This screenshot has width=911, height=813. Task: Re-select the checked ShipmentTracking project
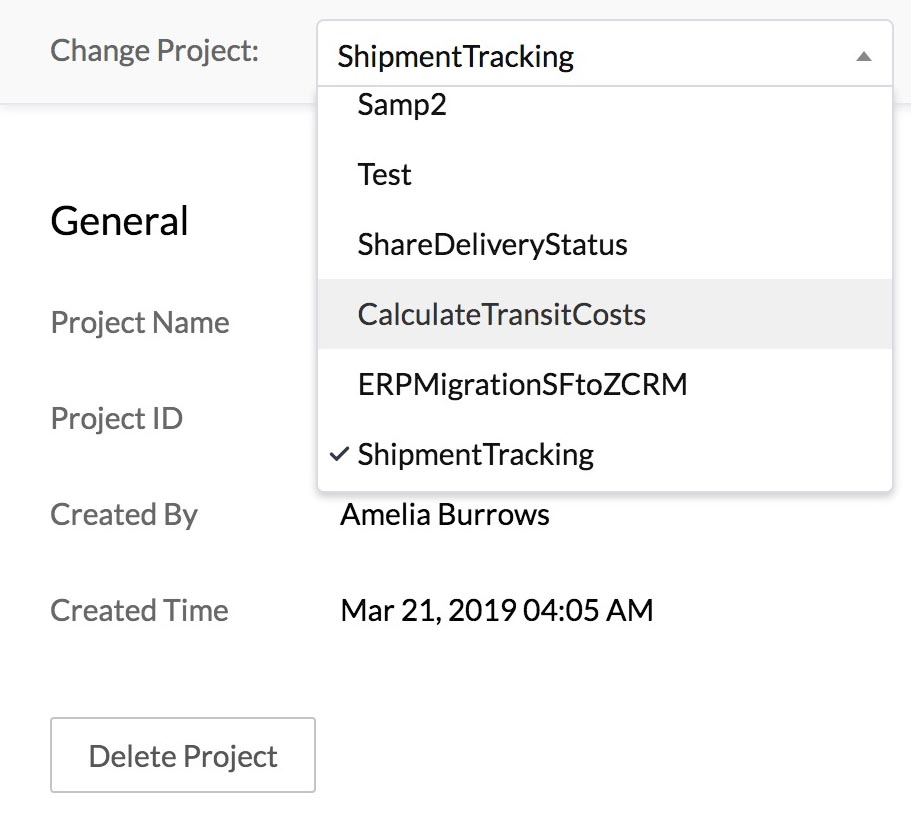point(475,455)
